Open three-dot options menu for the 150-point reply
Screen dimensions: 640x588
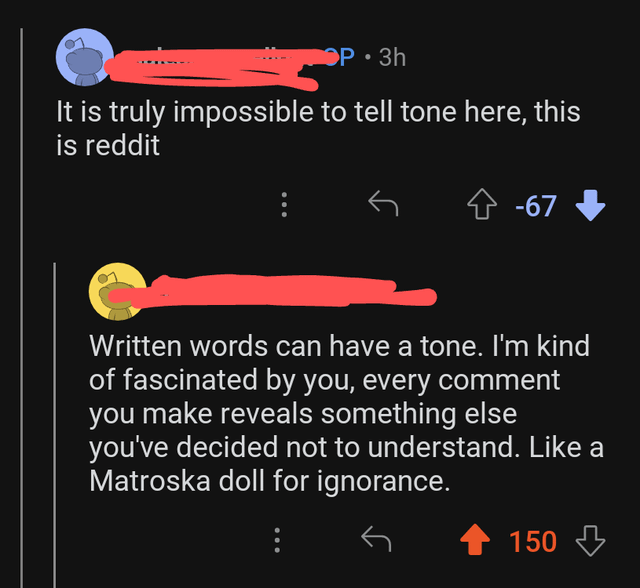pyautogui.click(x=279, y=541)
